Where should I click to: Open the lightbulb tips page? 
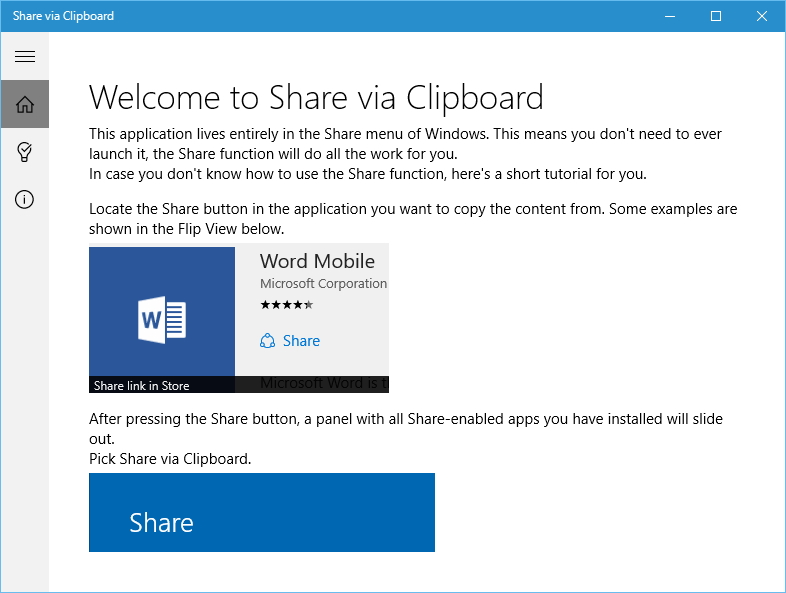(x=25, y=152)
